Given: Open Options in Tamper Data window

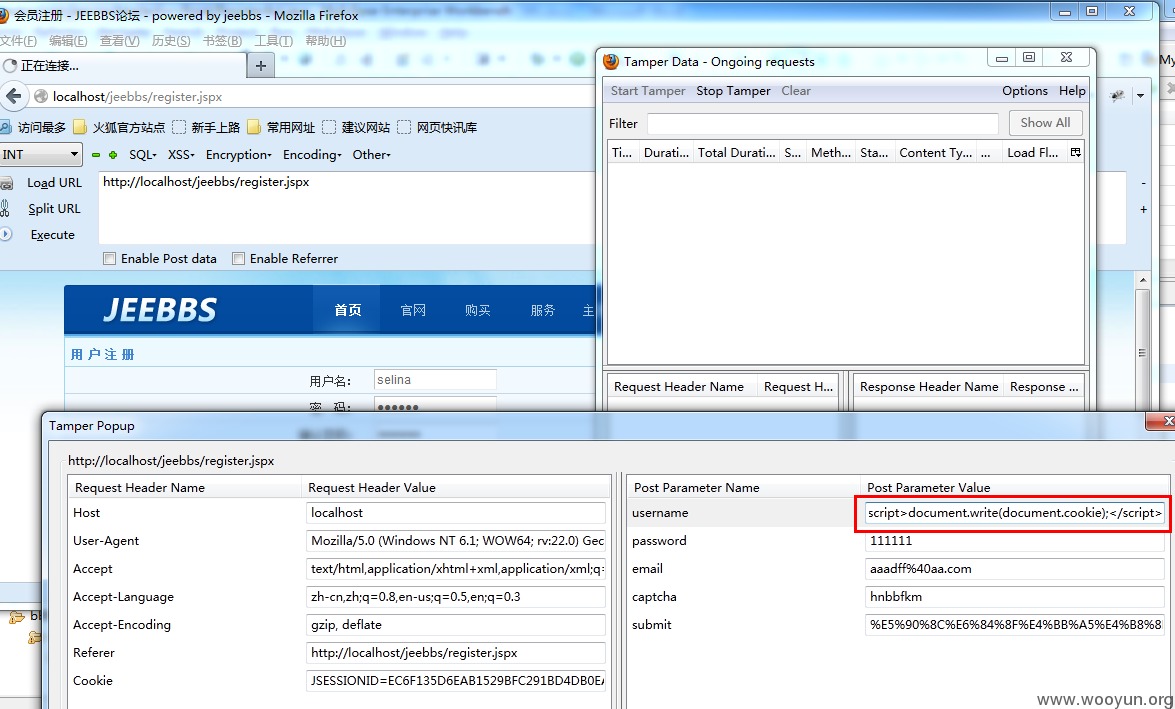Looking at the screenshot, I should [x=1024, y=91].
